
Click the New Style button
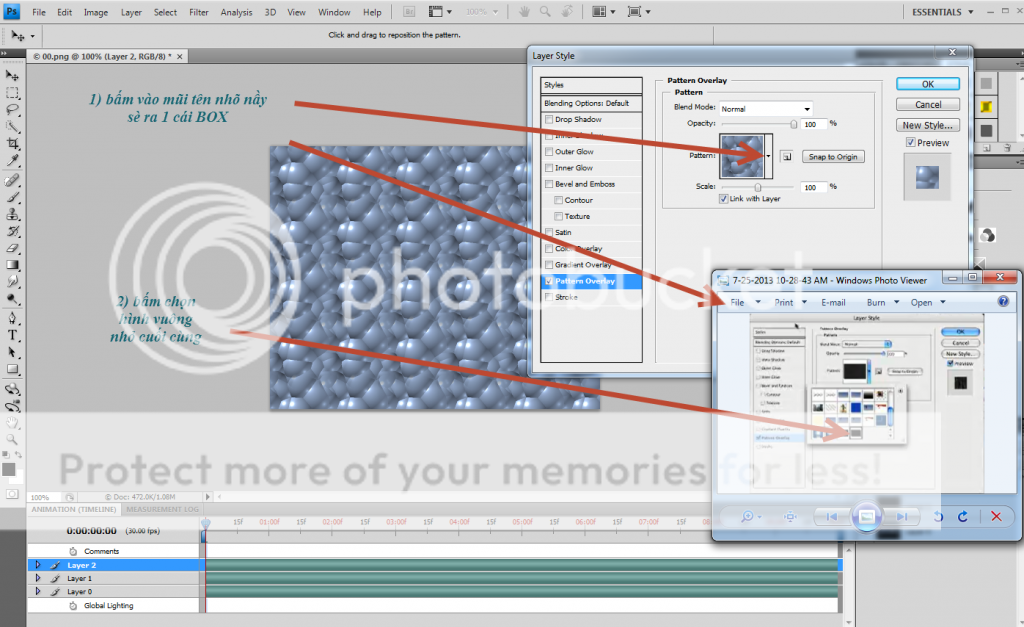click(x=928, y=126)
